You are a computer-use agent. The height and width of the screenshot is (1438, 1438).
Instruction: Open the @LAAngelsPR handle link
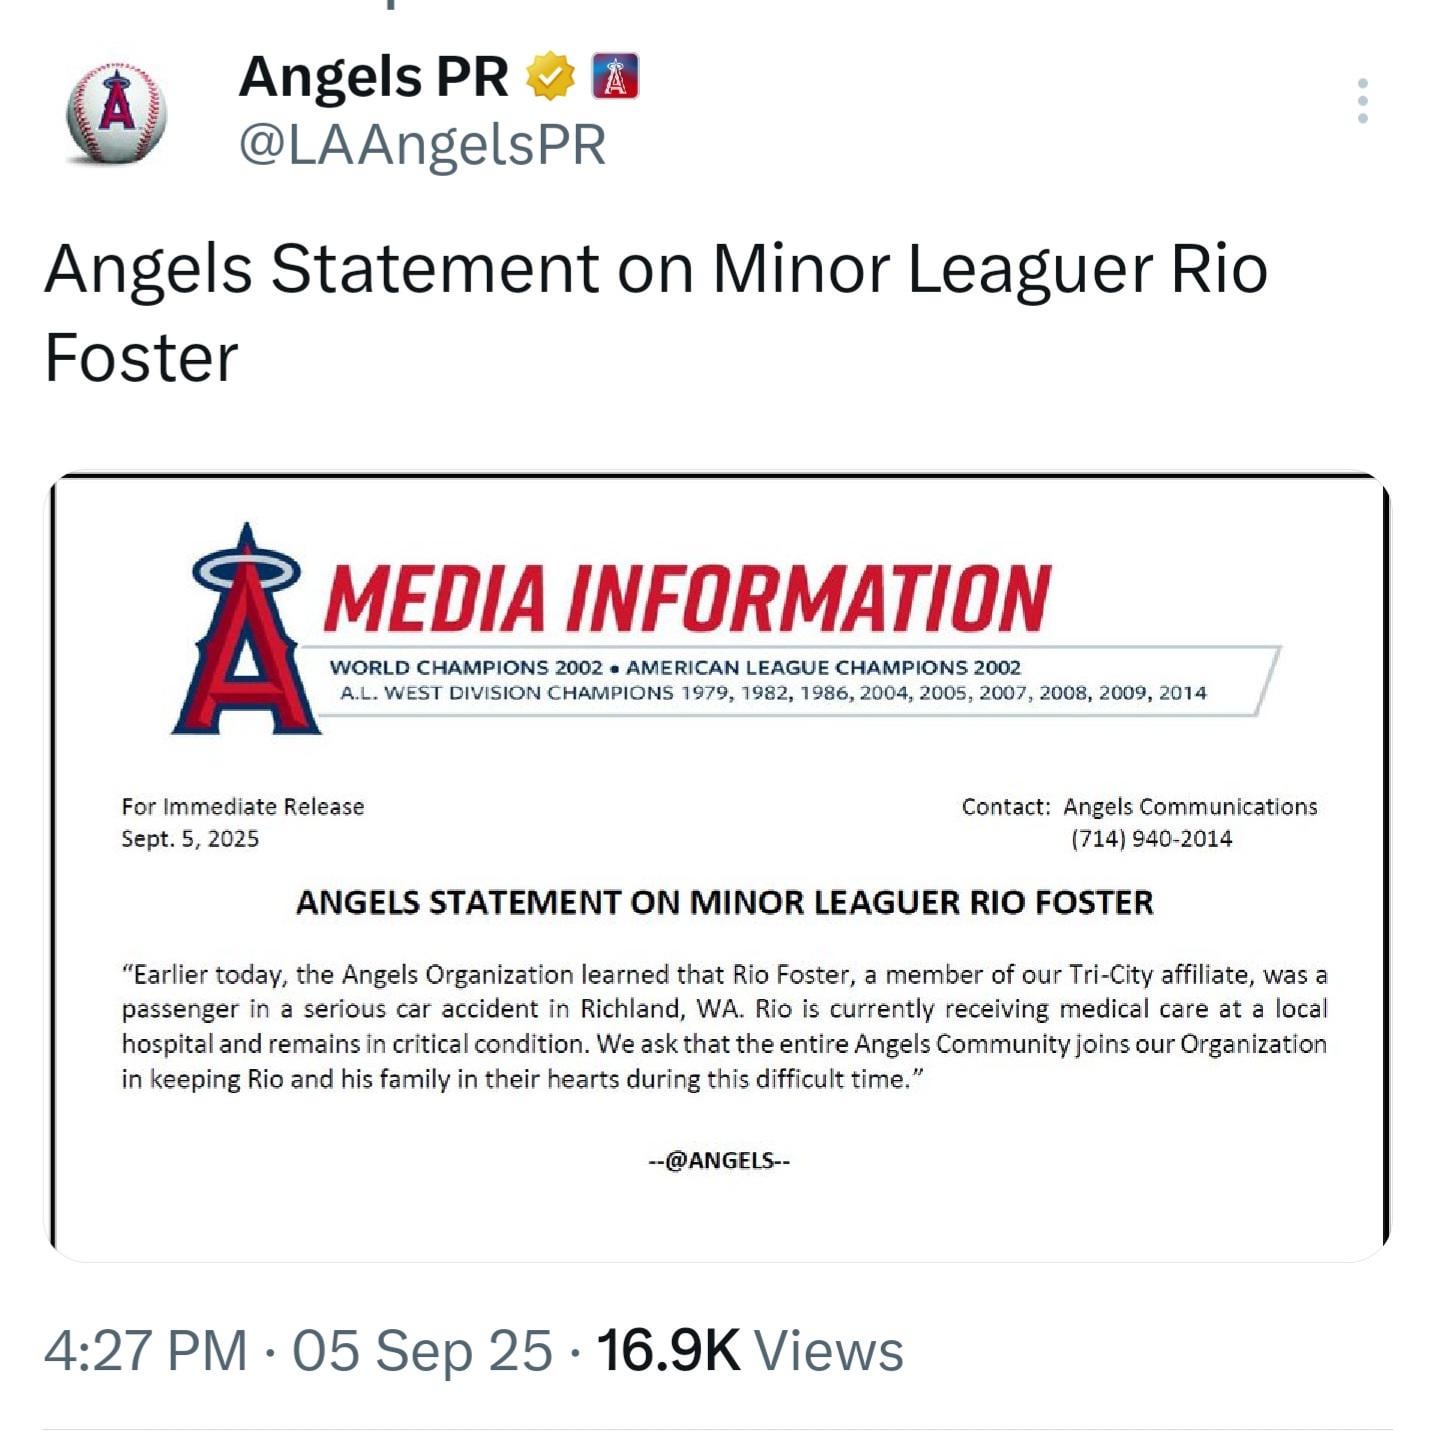(x=422, y=146)
